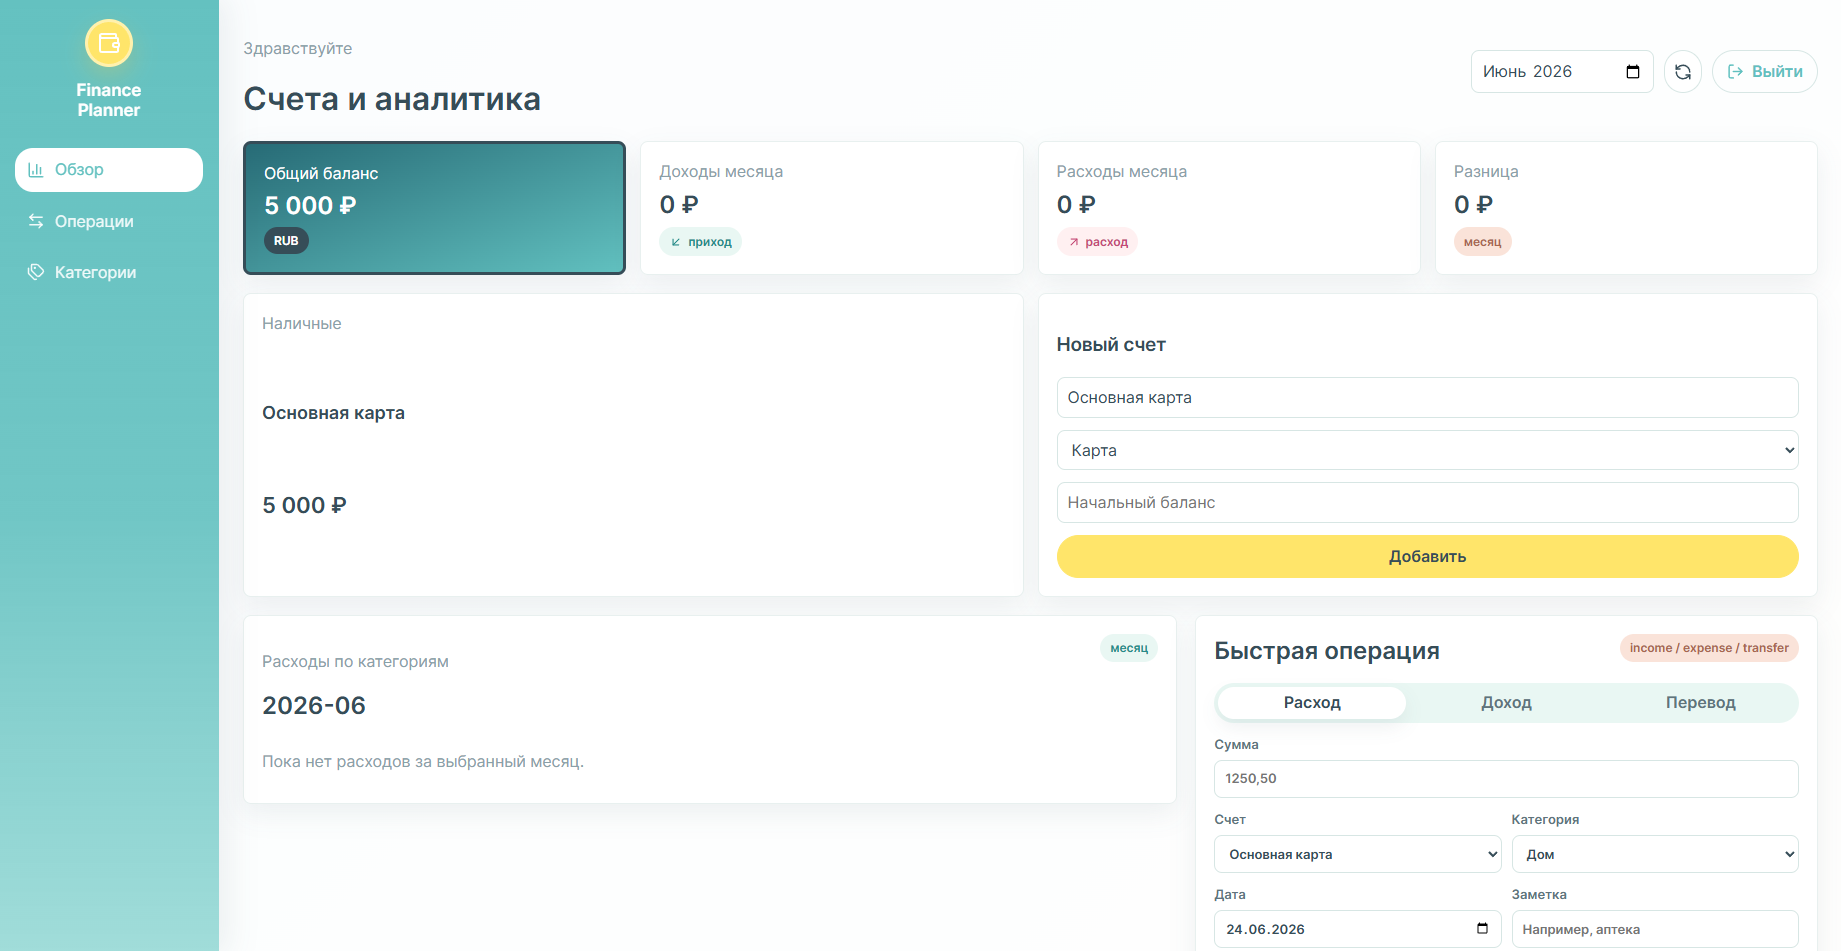Click the 2026-06 period text
The width and height of the screenshot is (1841, 951).
click(x=314, y=706)
